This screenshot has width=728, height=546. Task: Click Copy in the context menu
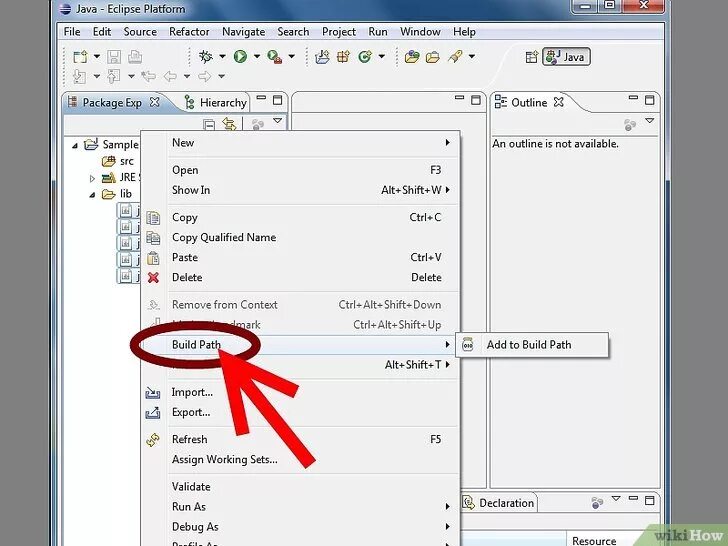tap(301, 217)
